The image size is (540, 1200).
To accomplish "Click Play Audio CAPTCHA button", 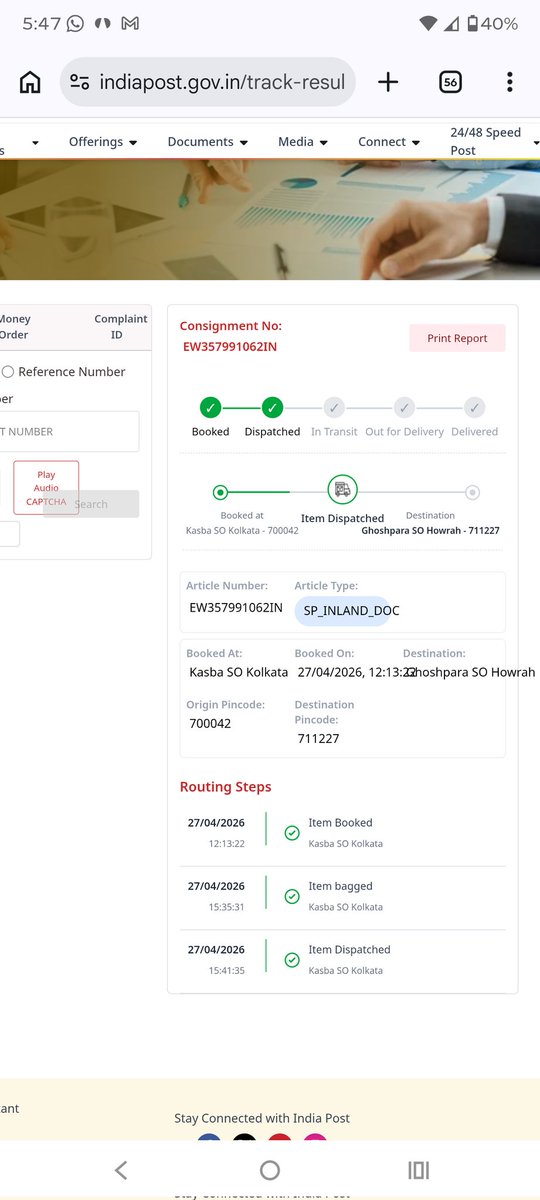I will point(46,488).
